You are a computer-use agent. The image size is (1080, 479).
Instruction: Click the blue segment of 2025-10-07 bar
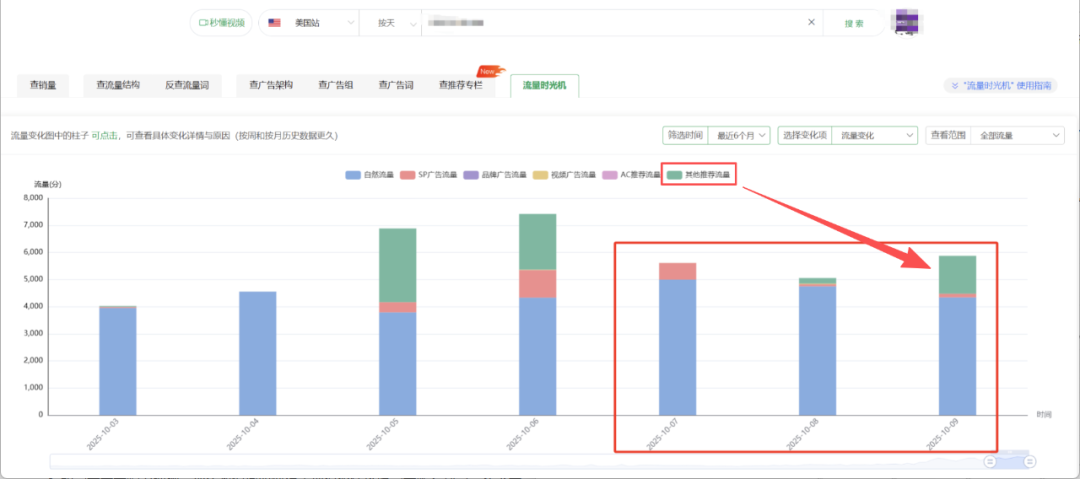click(677, 347)
